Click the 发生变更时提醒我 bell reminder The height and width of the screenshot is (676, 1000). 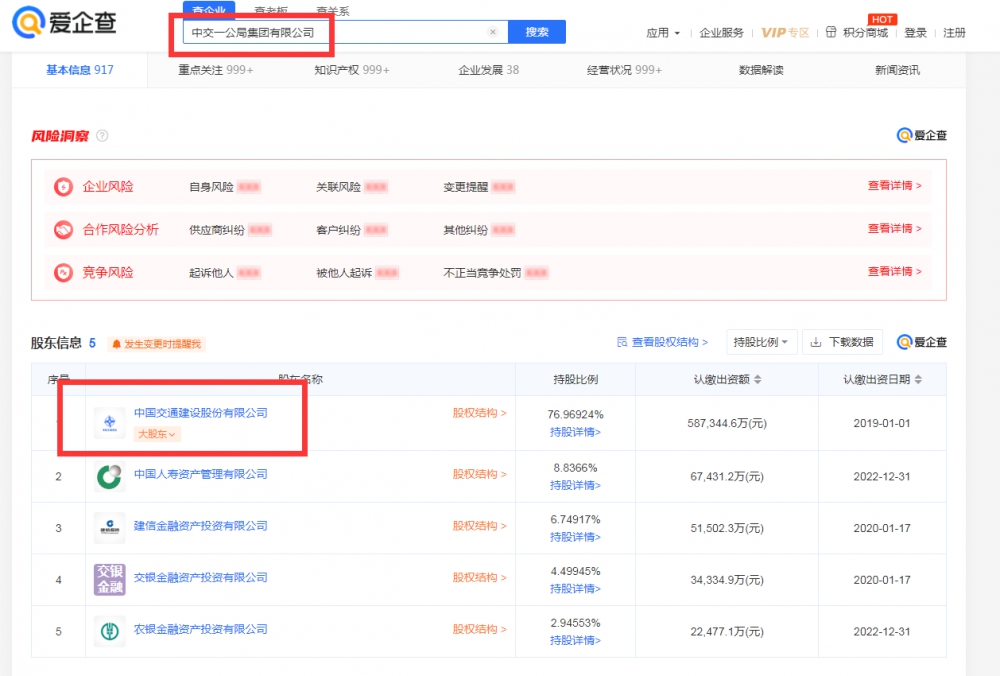(x=156, y=344)
